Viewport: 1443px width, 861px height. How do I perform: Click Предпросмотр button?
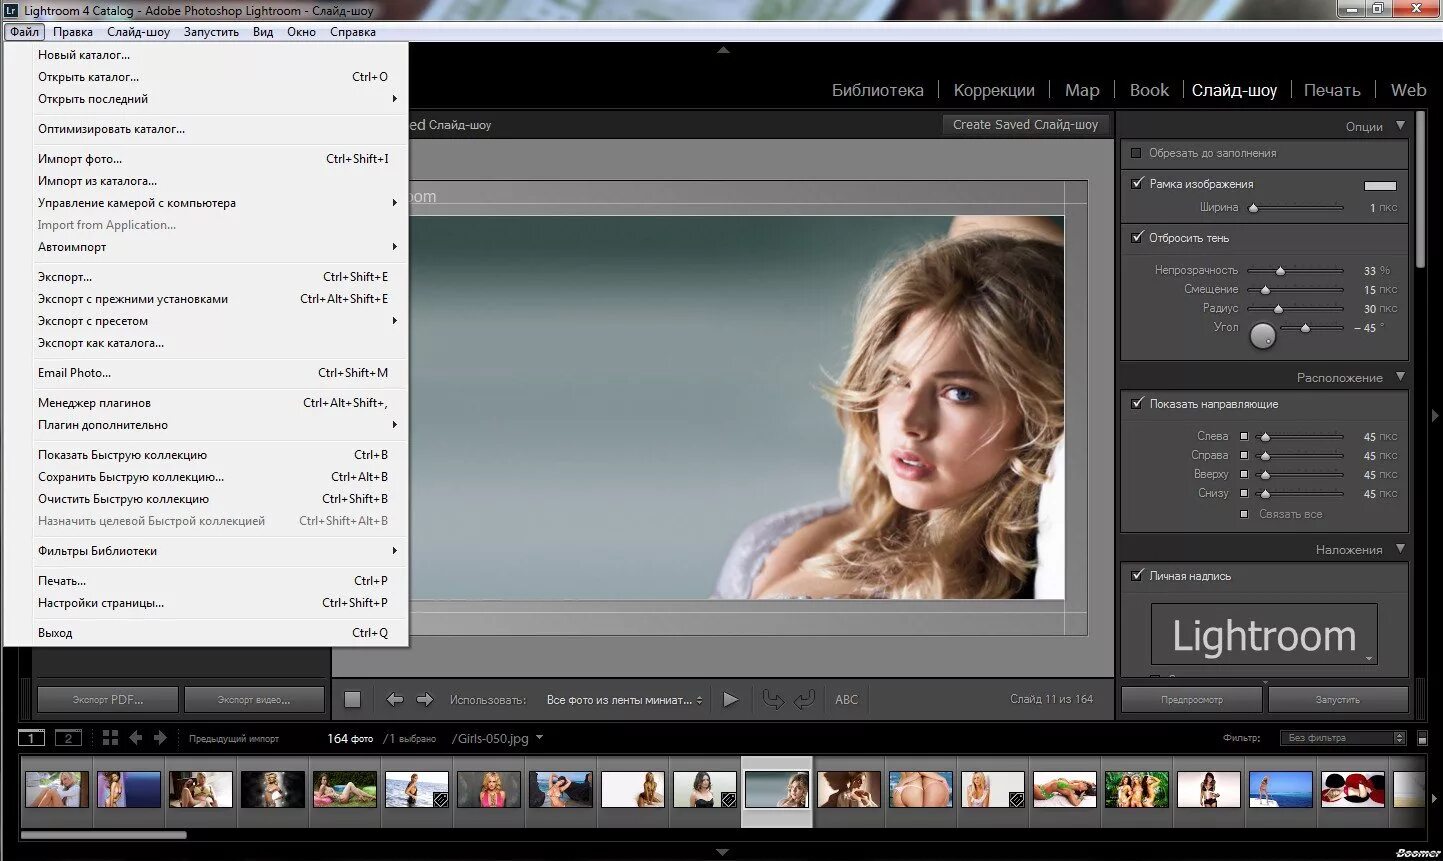coord(1192,700)
